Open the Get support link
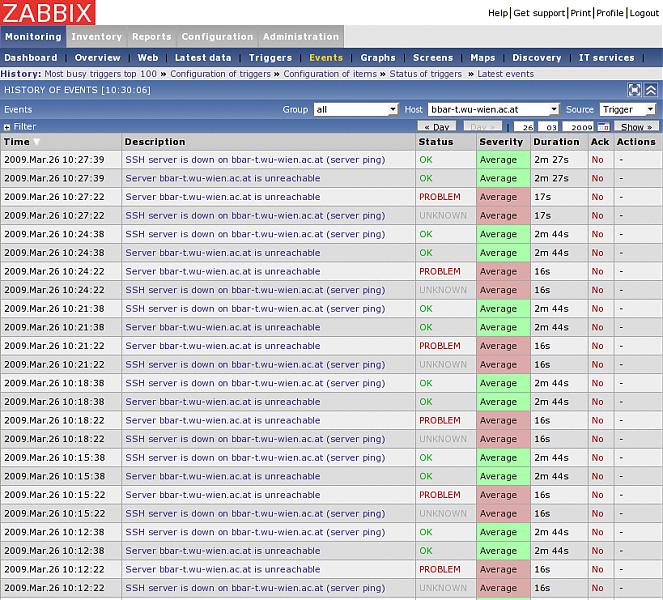This screenshot has width=663, height=600. (x=540, y=13)
